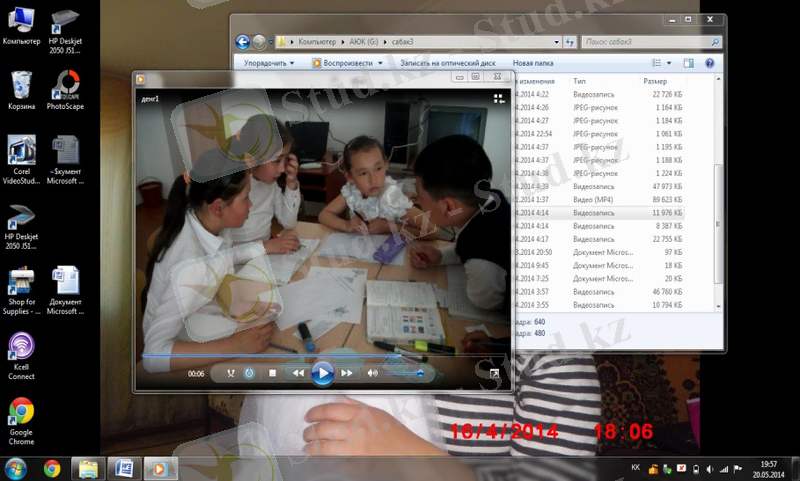Toggle Repeat mode in media player
The image size is (800, 481).
(x=249, y=373)
